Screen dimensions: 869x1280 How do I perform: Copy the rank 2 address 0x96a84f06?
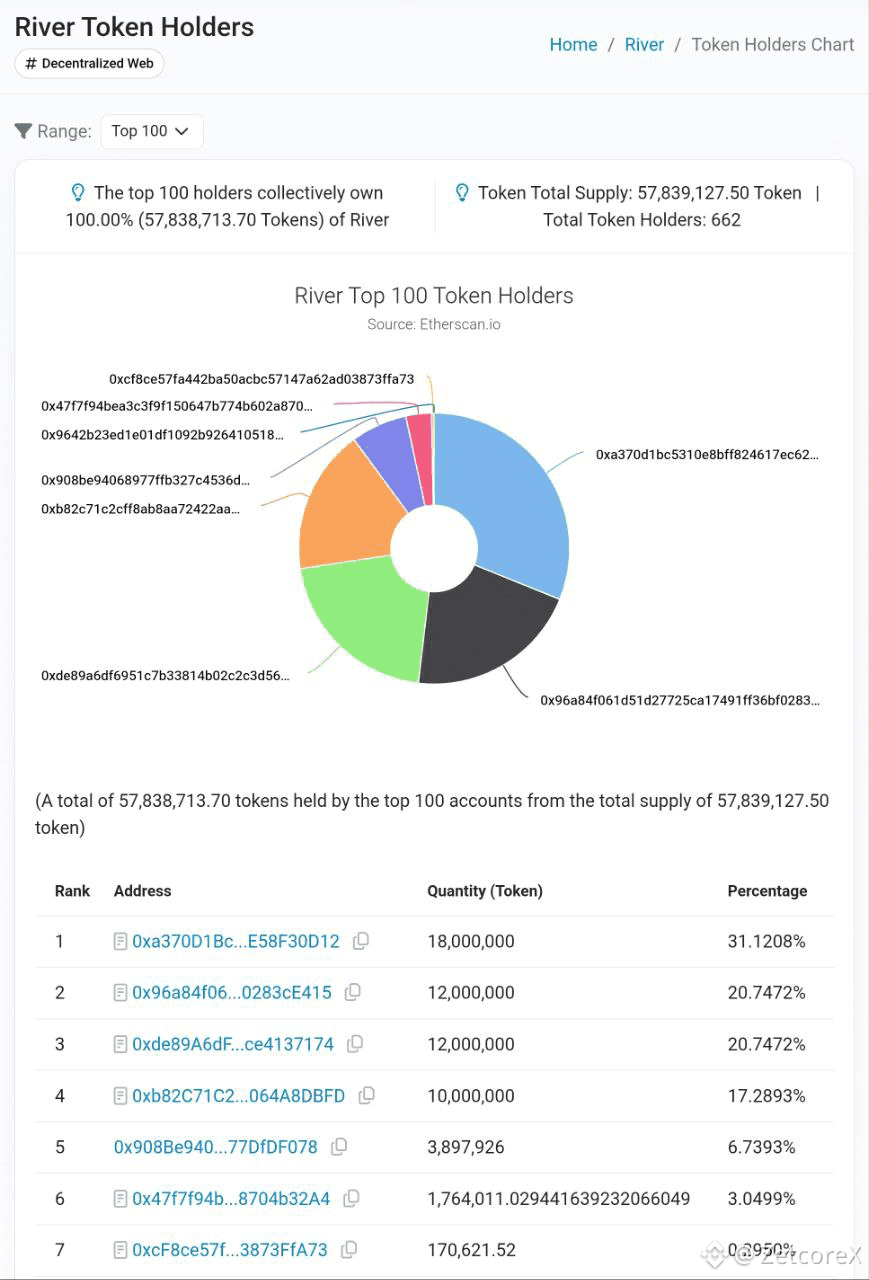tap(353, 993)
